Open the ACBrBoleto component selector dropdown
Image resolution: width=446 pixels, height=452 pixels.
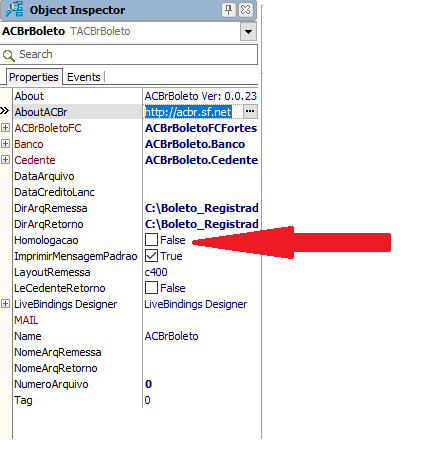click(248, 32)
